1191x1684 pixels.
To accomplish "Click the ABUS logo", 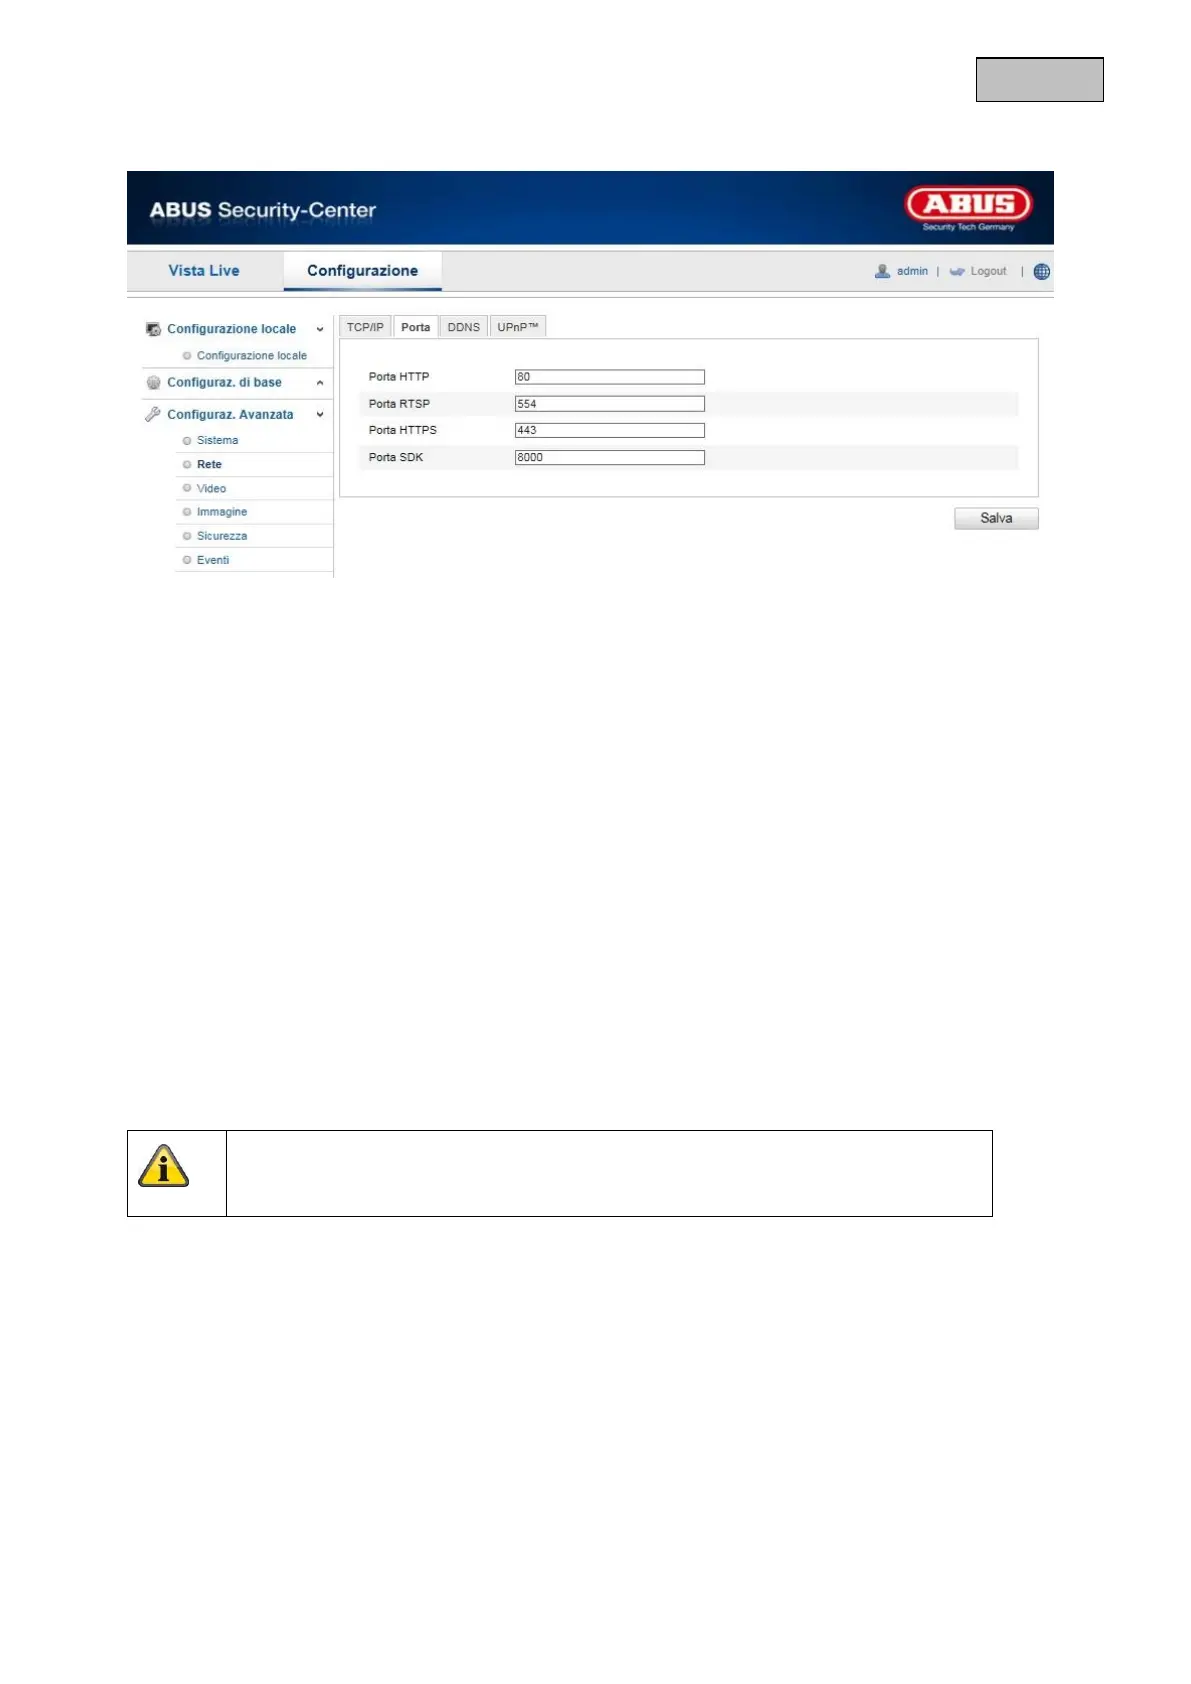I will tap(969, 207).
